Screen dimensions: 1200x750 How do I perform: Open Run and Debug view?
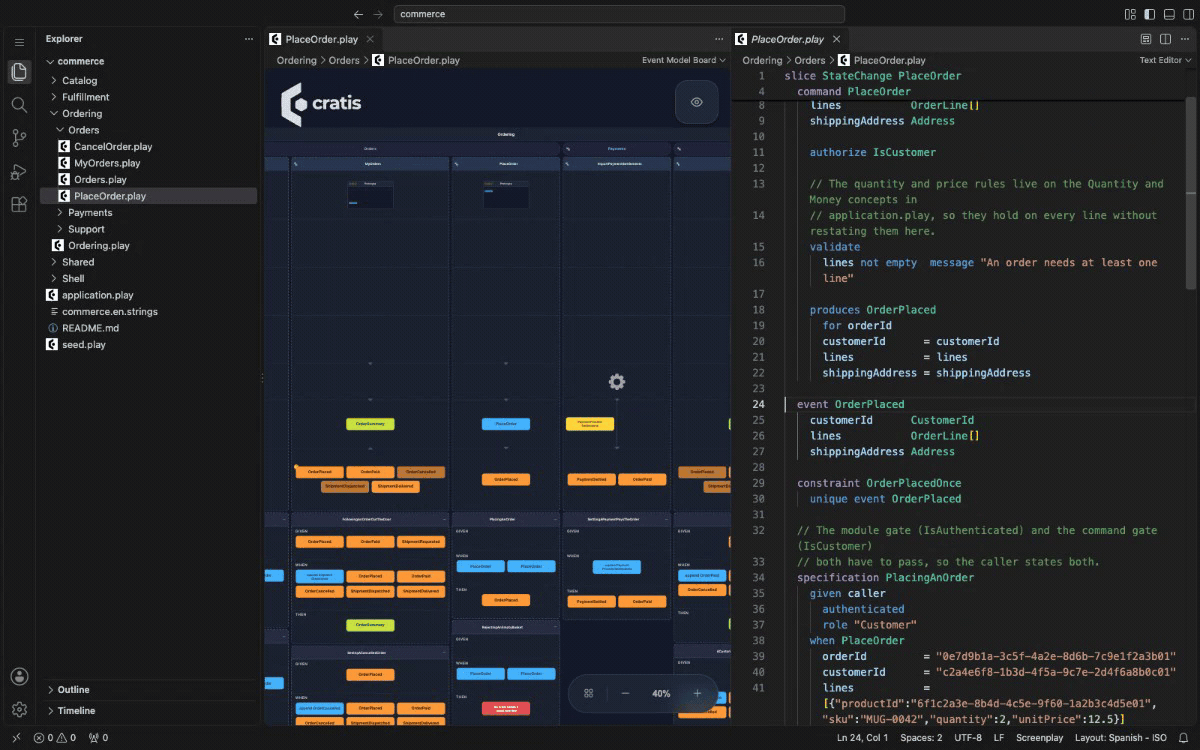click(19, 171)
